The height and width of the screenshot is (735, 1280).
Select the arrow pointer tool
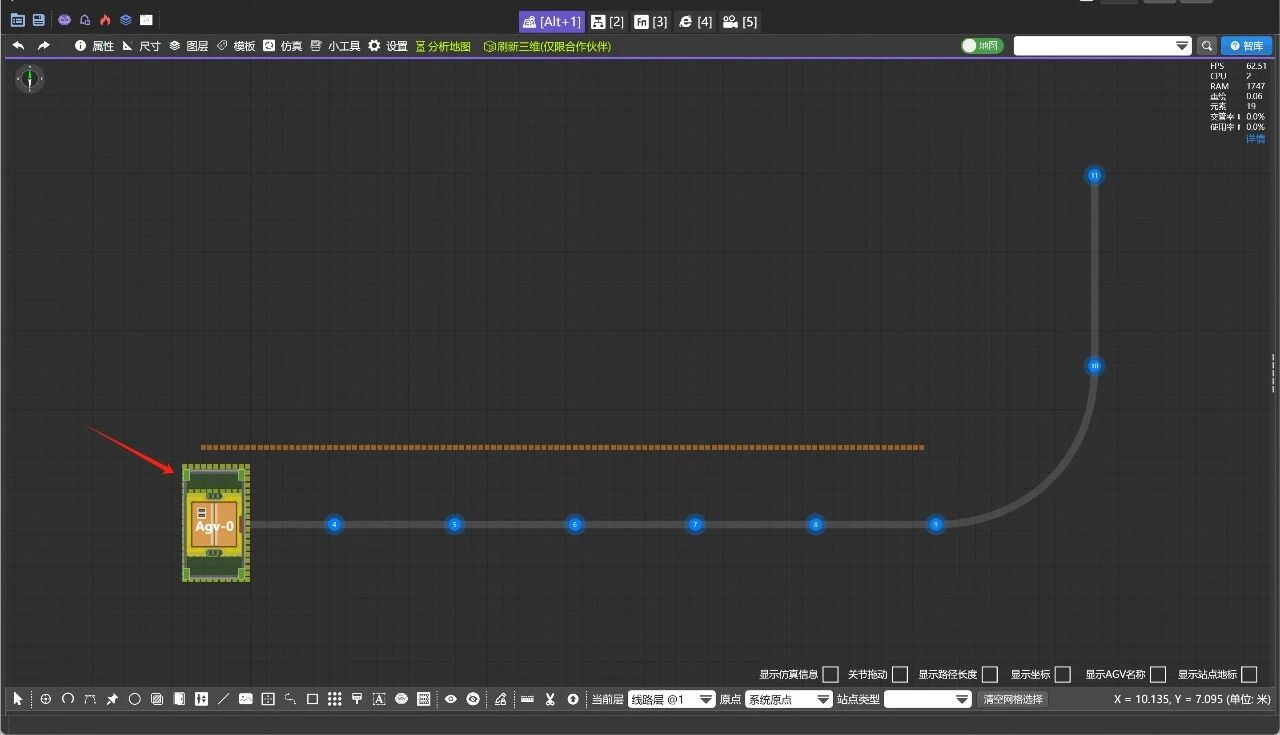point(18,699)
